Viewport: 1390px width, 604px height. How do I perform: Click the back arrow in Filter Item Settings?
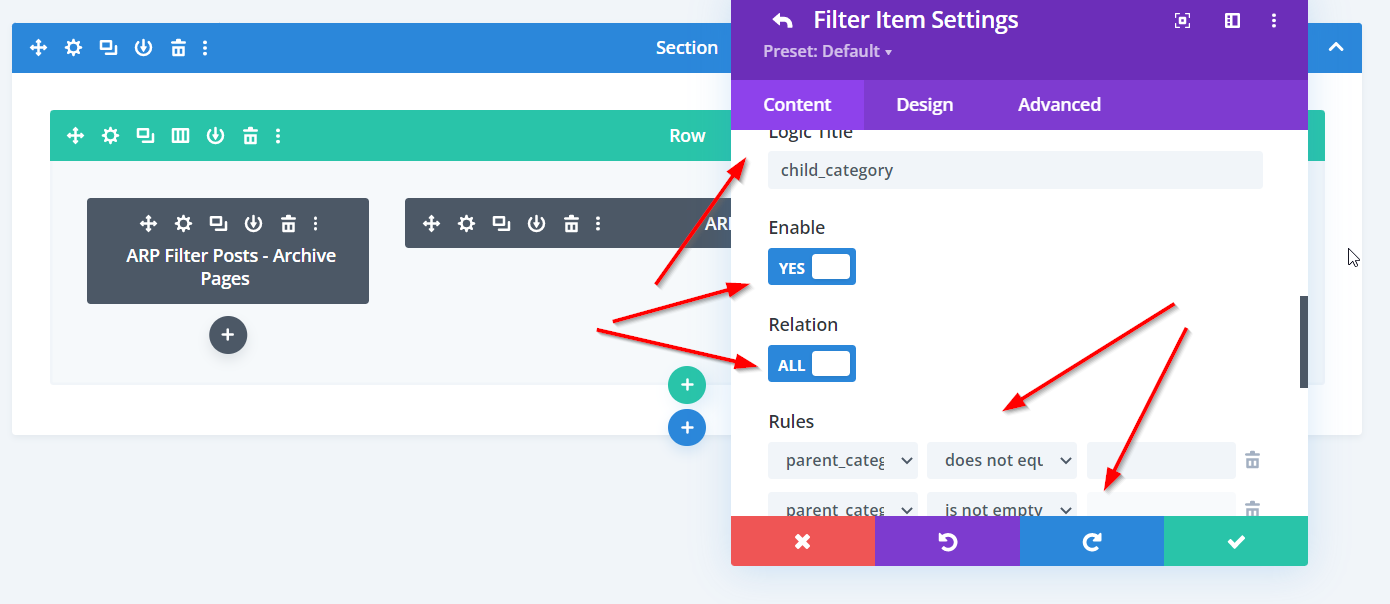(782, 20)
